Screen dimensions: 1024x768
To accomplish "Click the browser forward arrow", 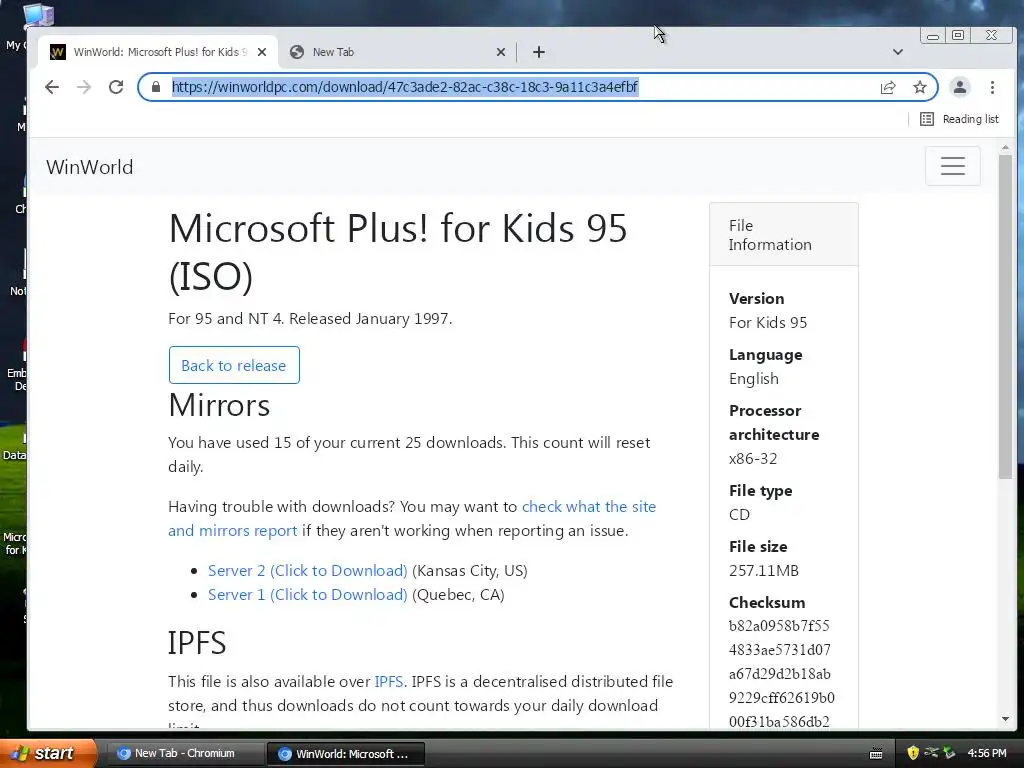I will click(x=84, y=87).
